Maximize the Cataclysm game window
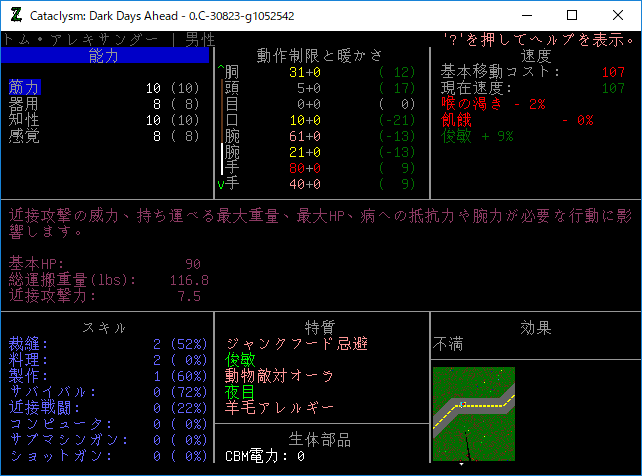Viewport: 642px width, 476px height. 571,15
